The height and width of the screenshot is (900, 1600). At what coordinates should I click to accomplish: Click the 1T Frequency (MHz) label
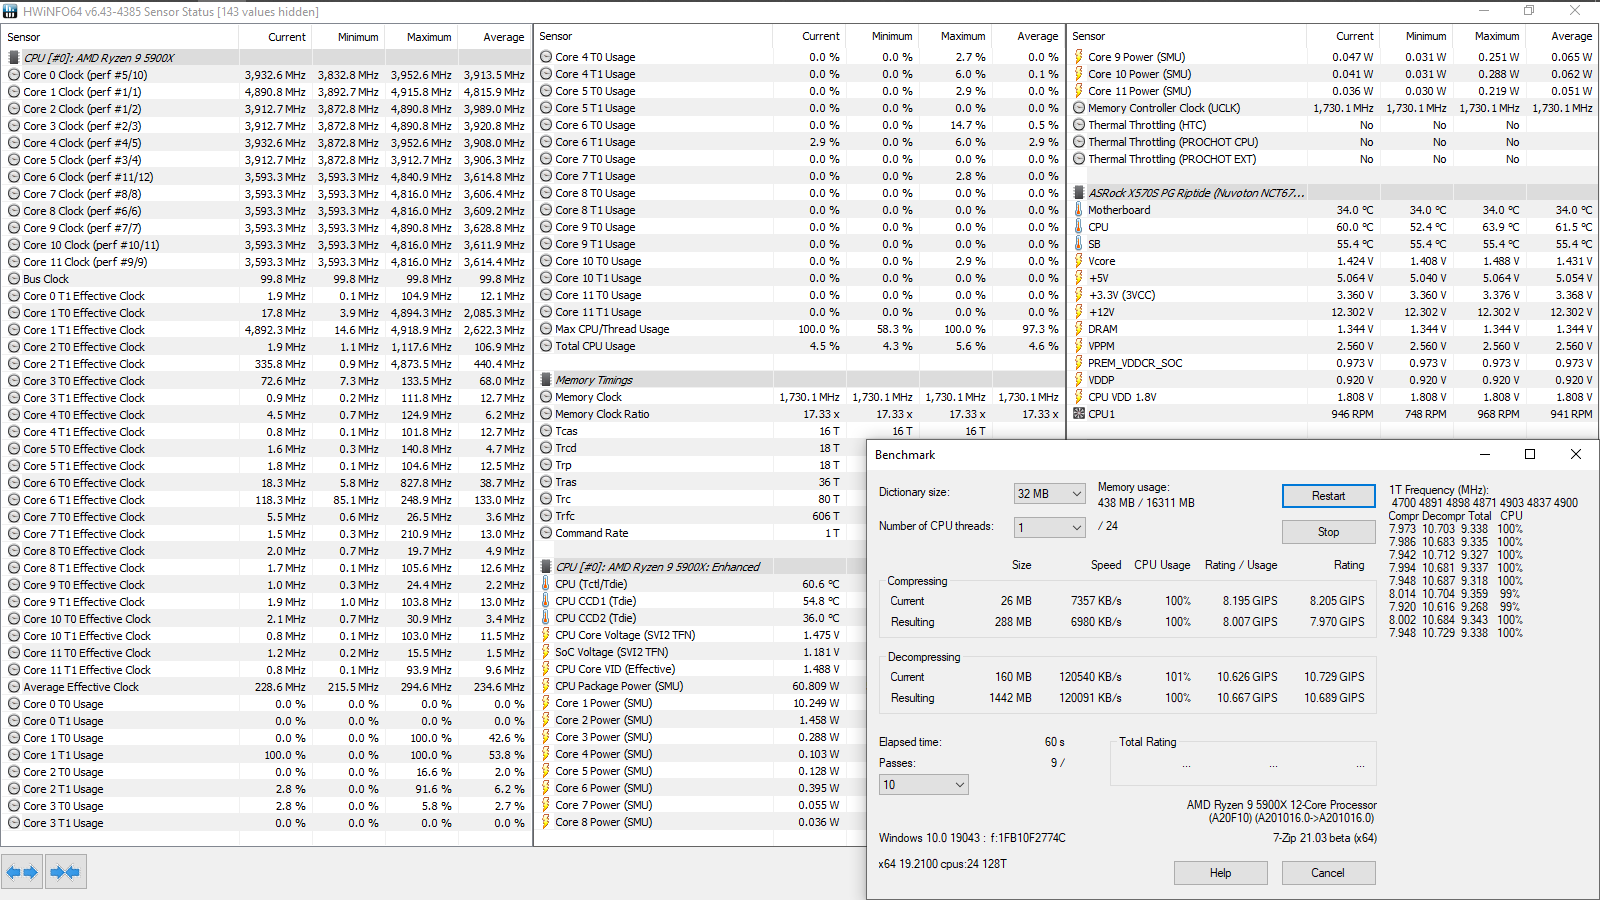click(x=1439, y=490)
